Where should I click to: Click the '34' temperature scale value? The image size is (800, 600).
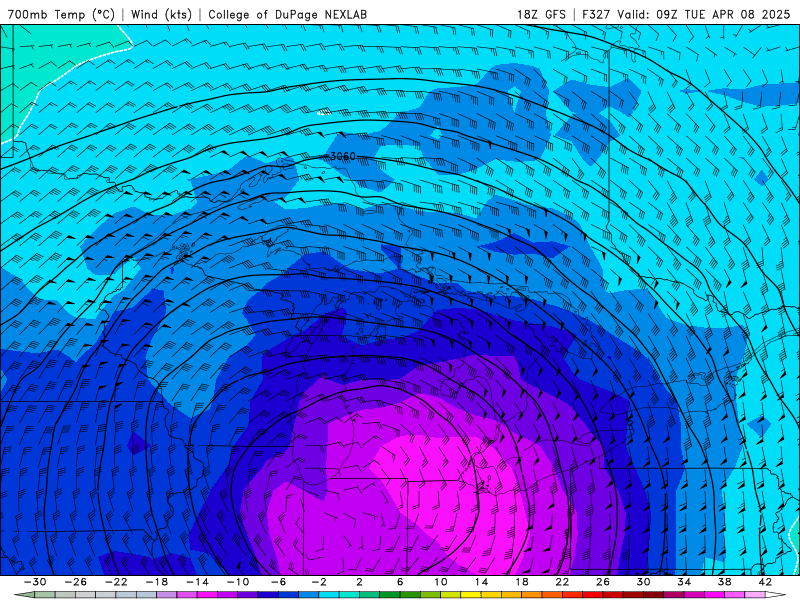tap(684, 582)
